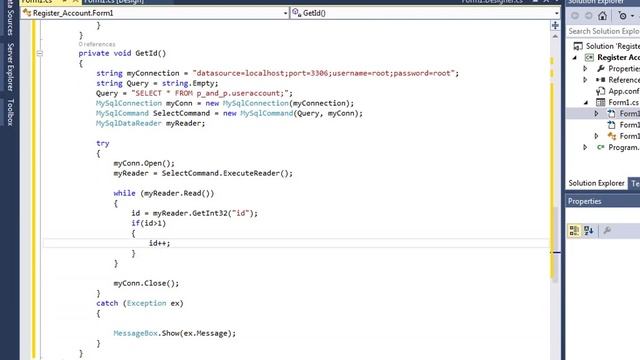Switch to the Form1.cs [Design] tab
Screen dimensions: 640x360
point(114,2)
